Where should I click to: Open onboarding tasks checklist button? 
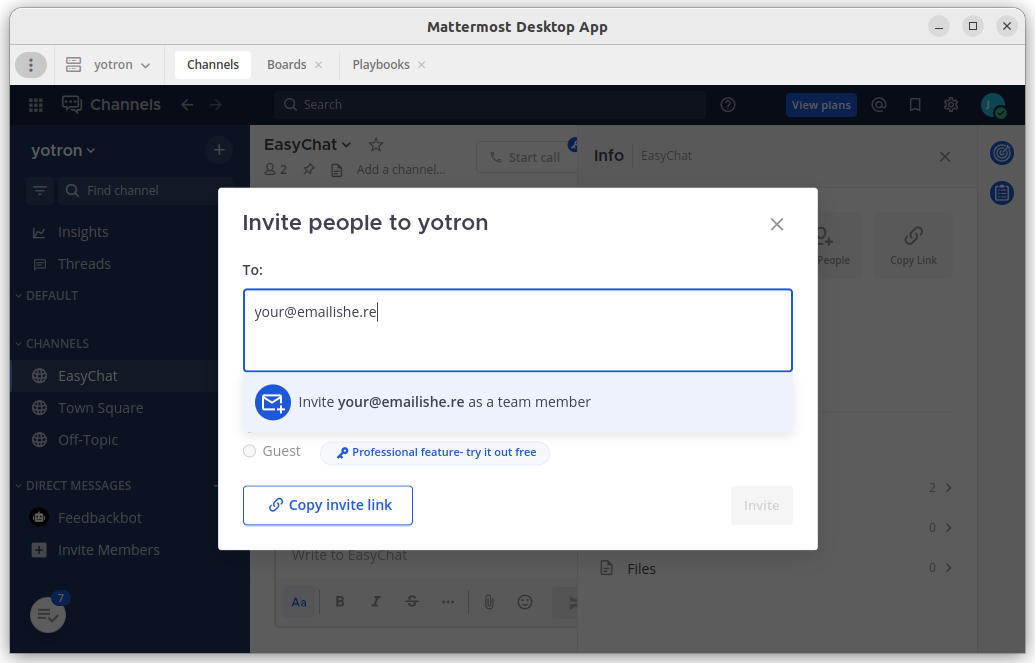(x=48, y=615)
